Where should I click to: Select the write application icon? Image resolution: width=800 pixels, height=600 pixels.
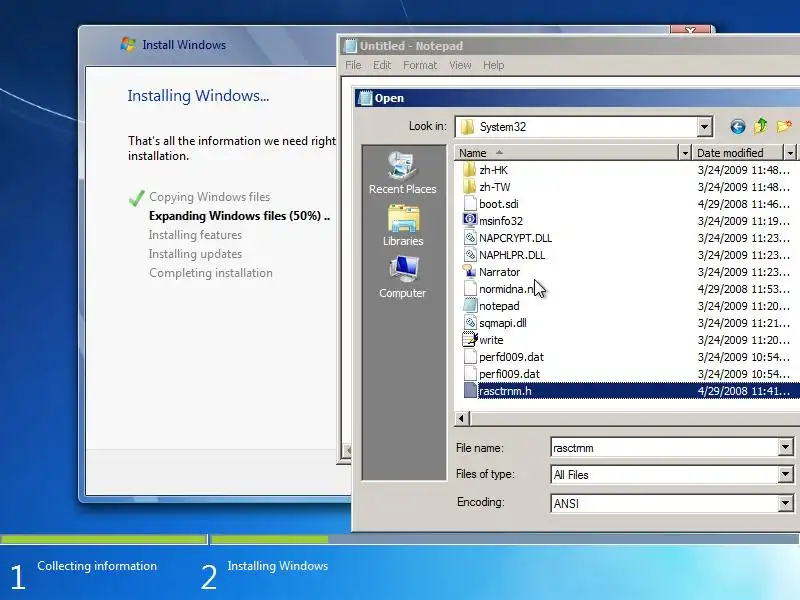(x=469, y=340)
